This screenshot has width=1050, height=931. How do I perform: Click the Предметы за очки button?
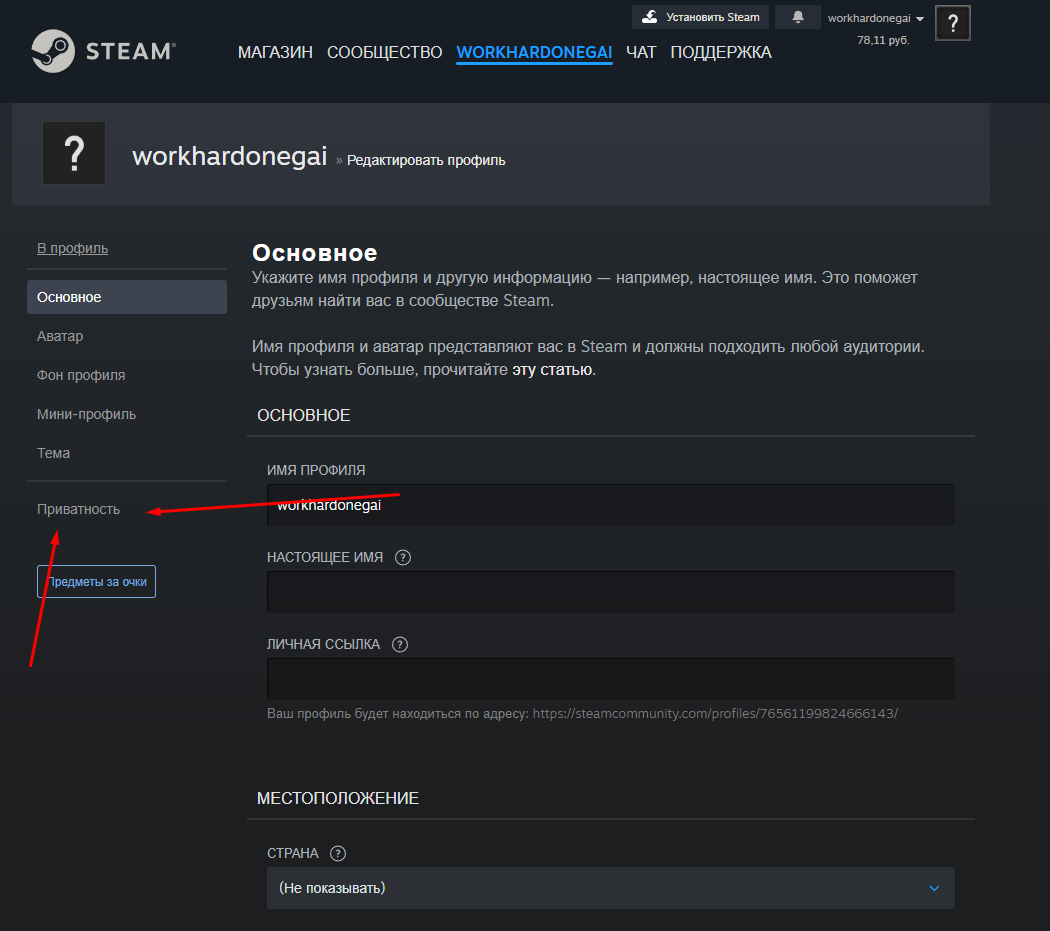click(96, 581)
